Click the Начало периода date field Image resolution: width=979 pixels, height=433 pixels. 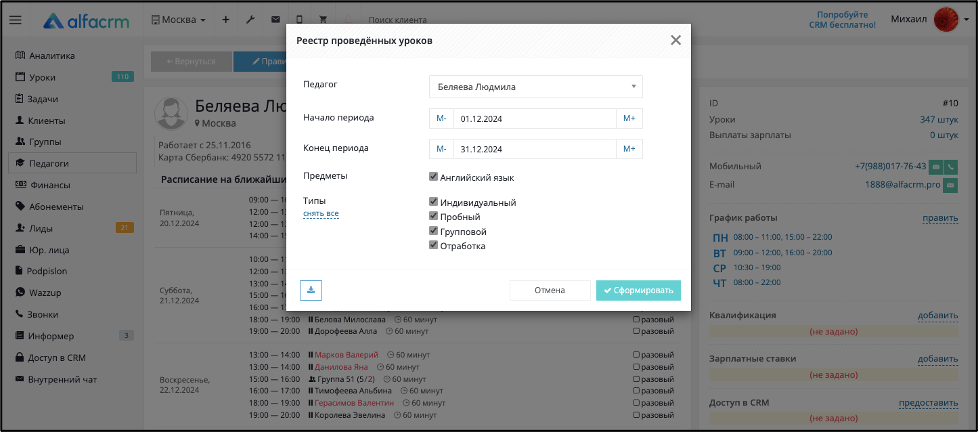tap(534, 119)
